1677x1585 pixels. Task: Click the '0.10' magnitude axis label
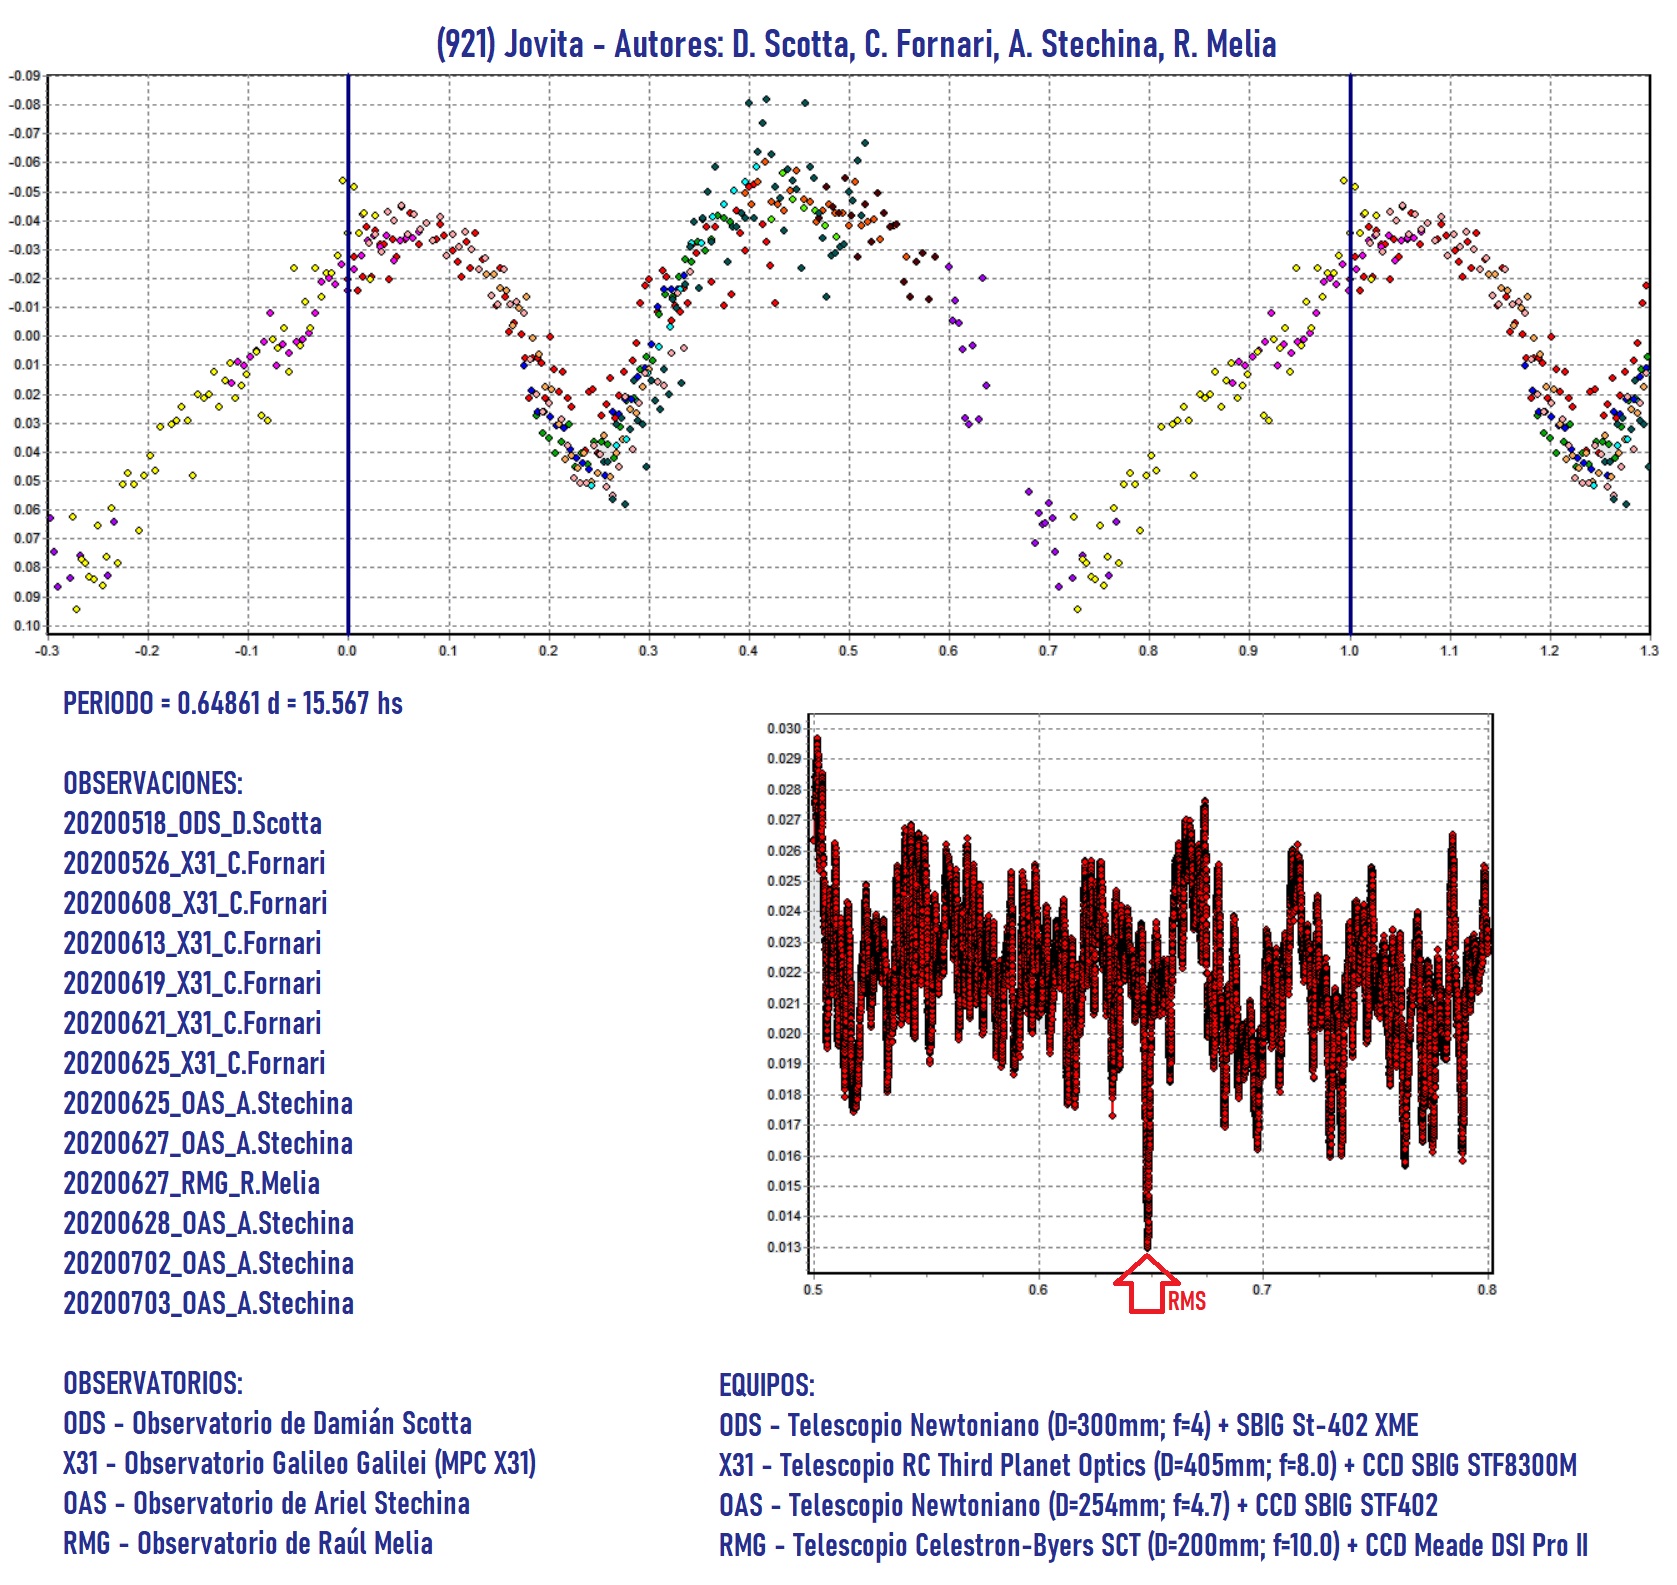click(27, 626)
